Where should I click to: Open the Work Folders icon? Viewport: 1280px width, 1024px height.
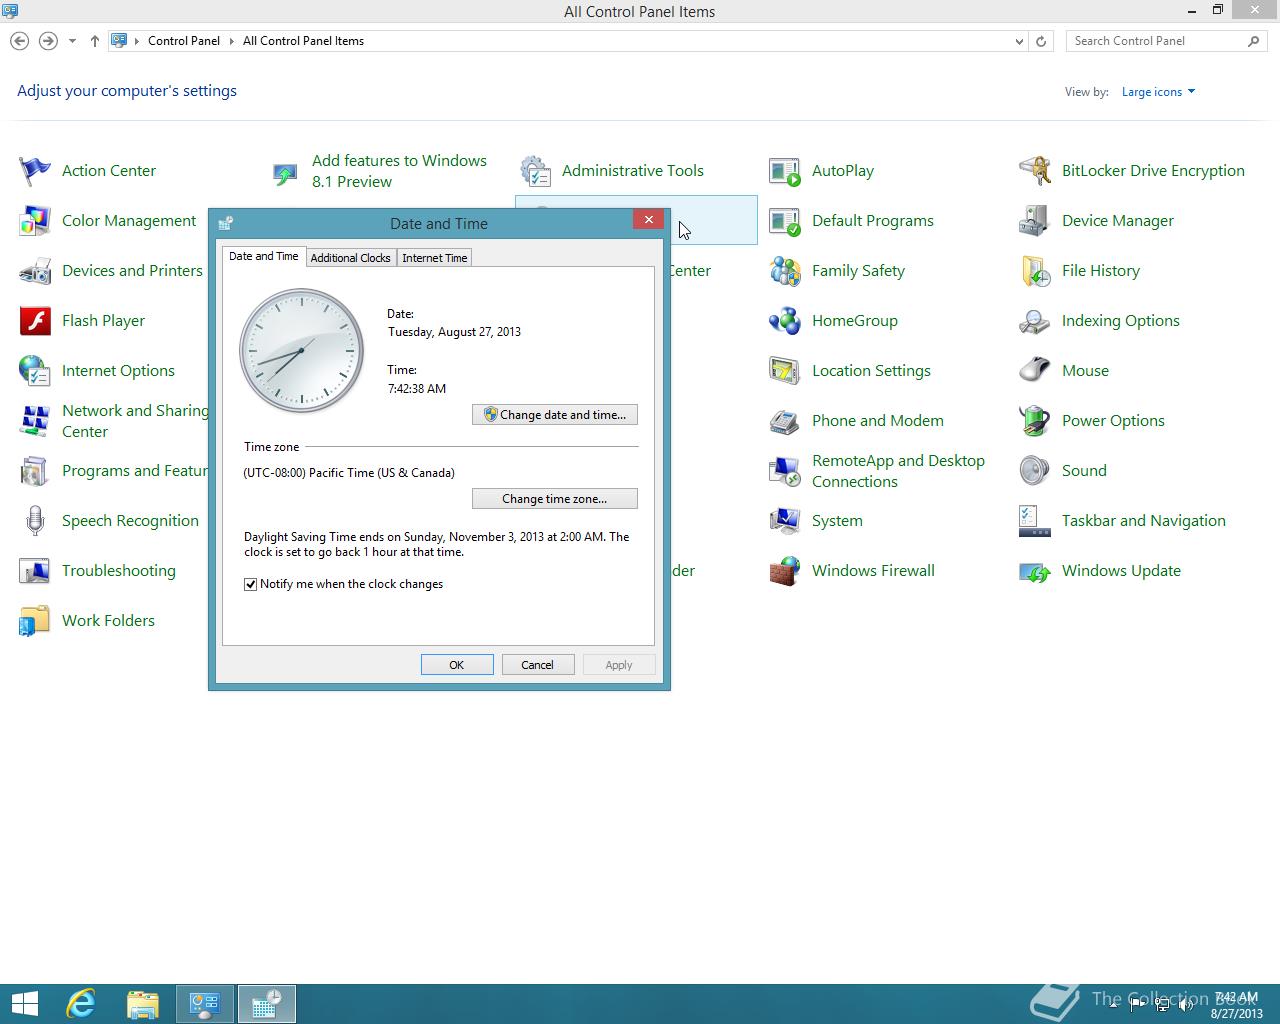click(x=35, y=621)
